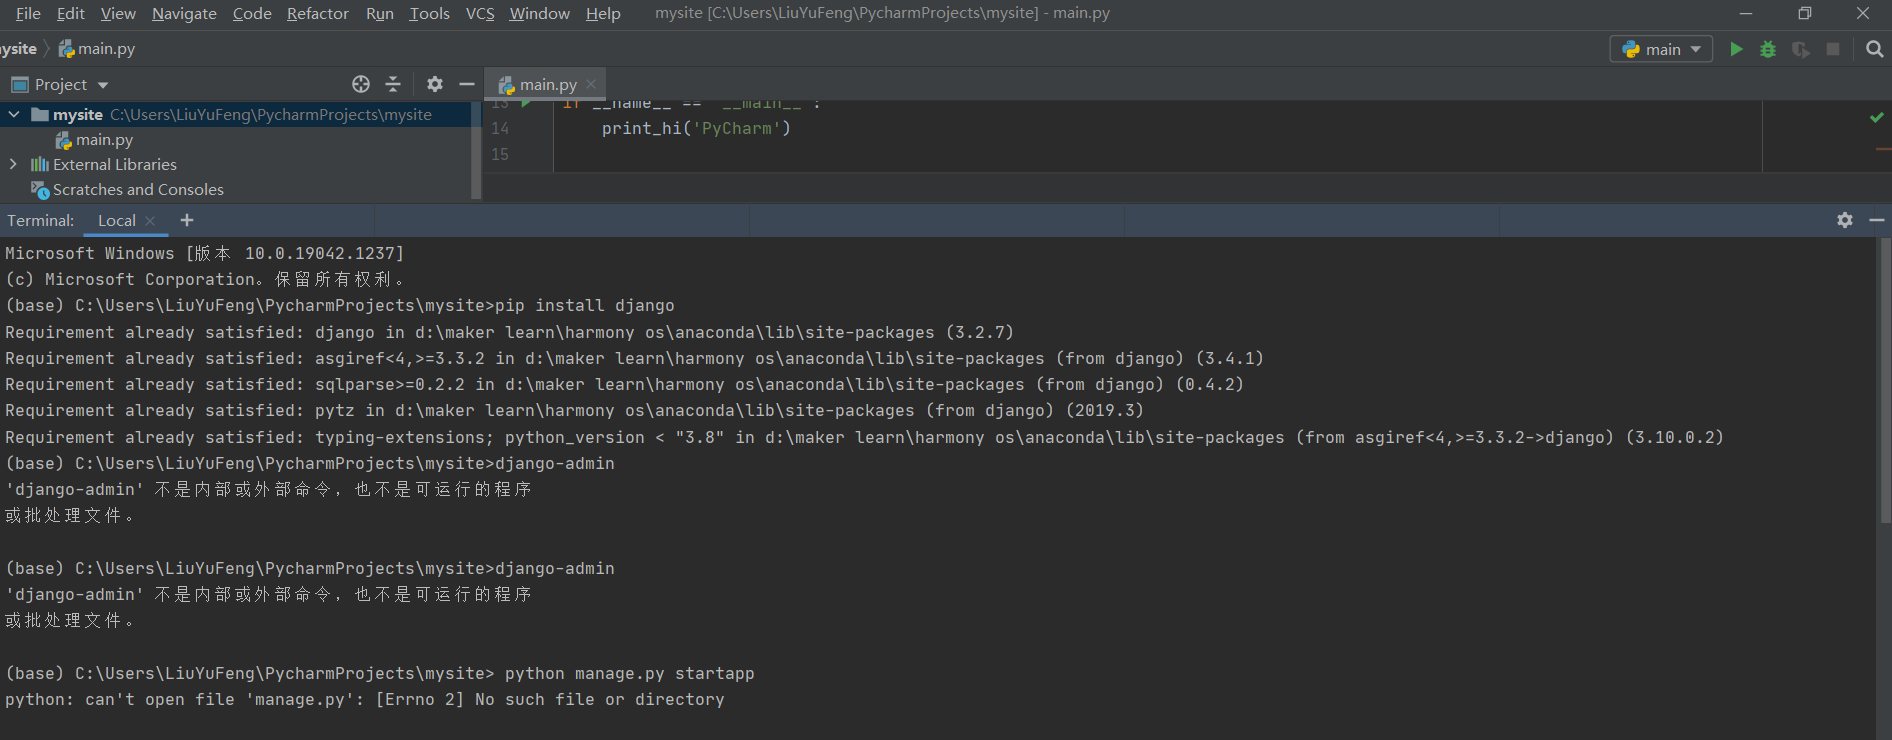Click the terminal vertical scrollbar
Screen dimensions: 1892x740
[1885, 380]
